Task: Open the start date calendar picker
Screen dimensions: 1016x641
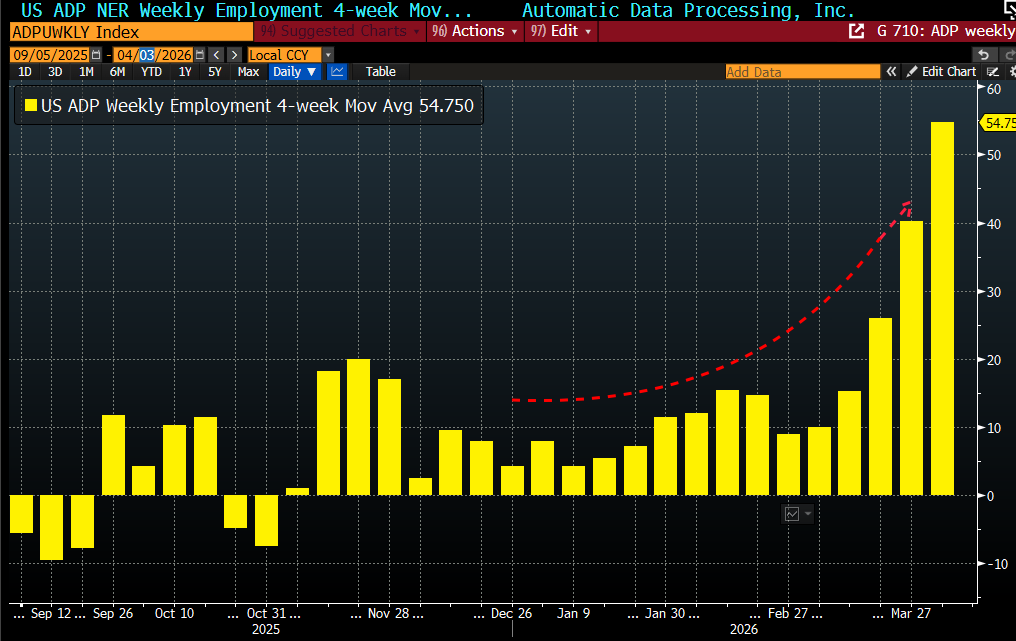Action: (96, 54)
